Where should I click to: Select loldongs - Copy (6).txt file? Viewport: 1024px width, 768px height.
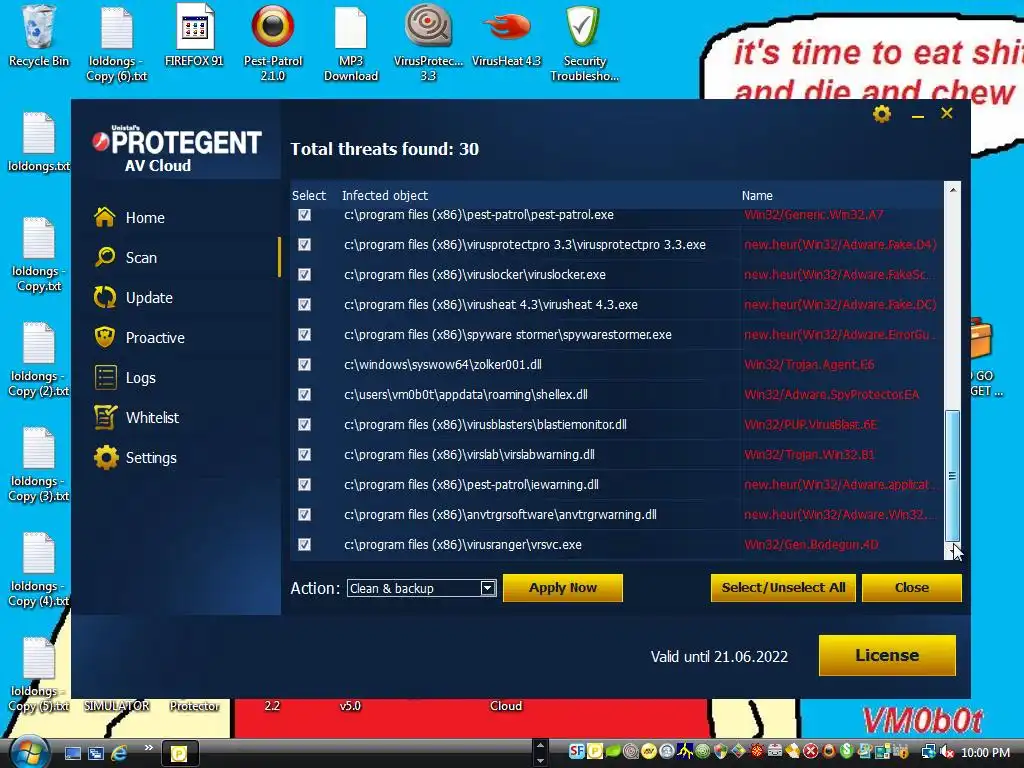coord(117,43)
